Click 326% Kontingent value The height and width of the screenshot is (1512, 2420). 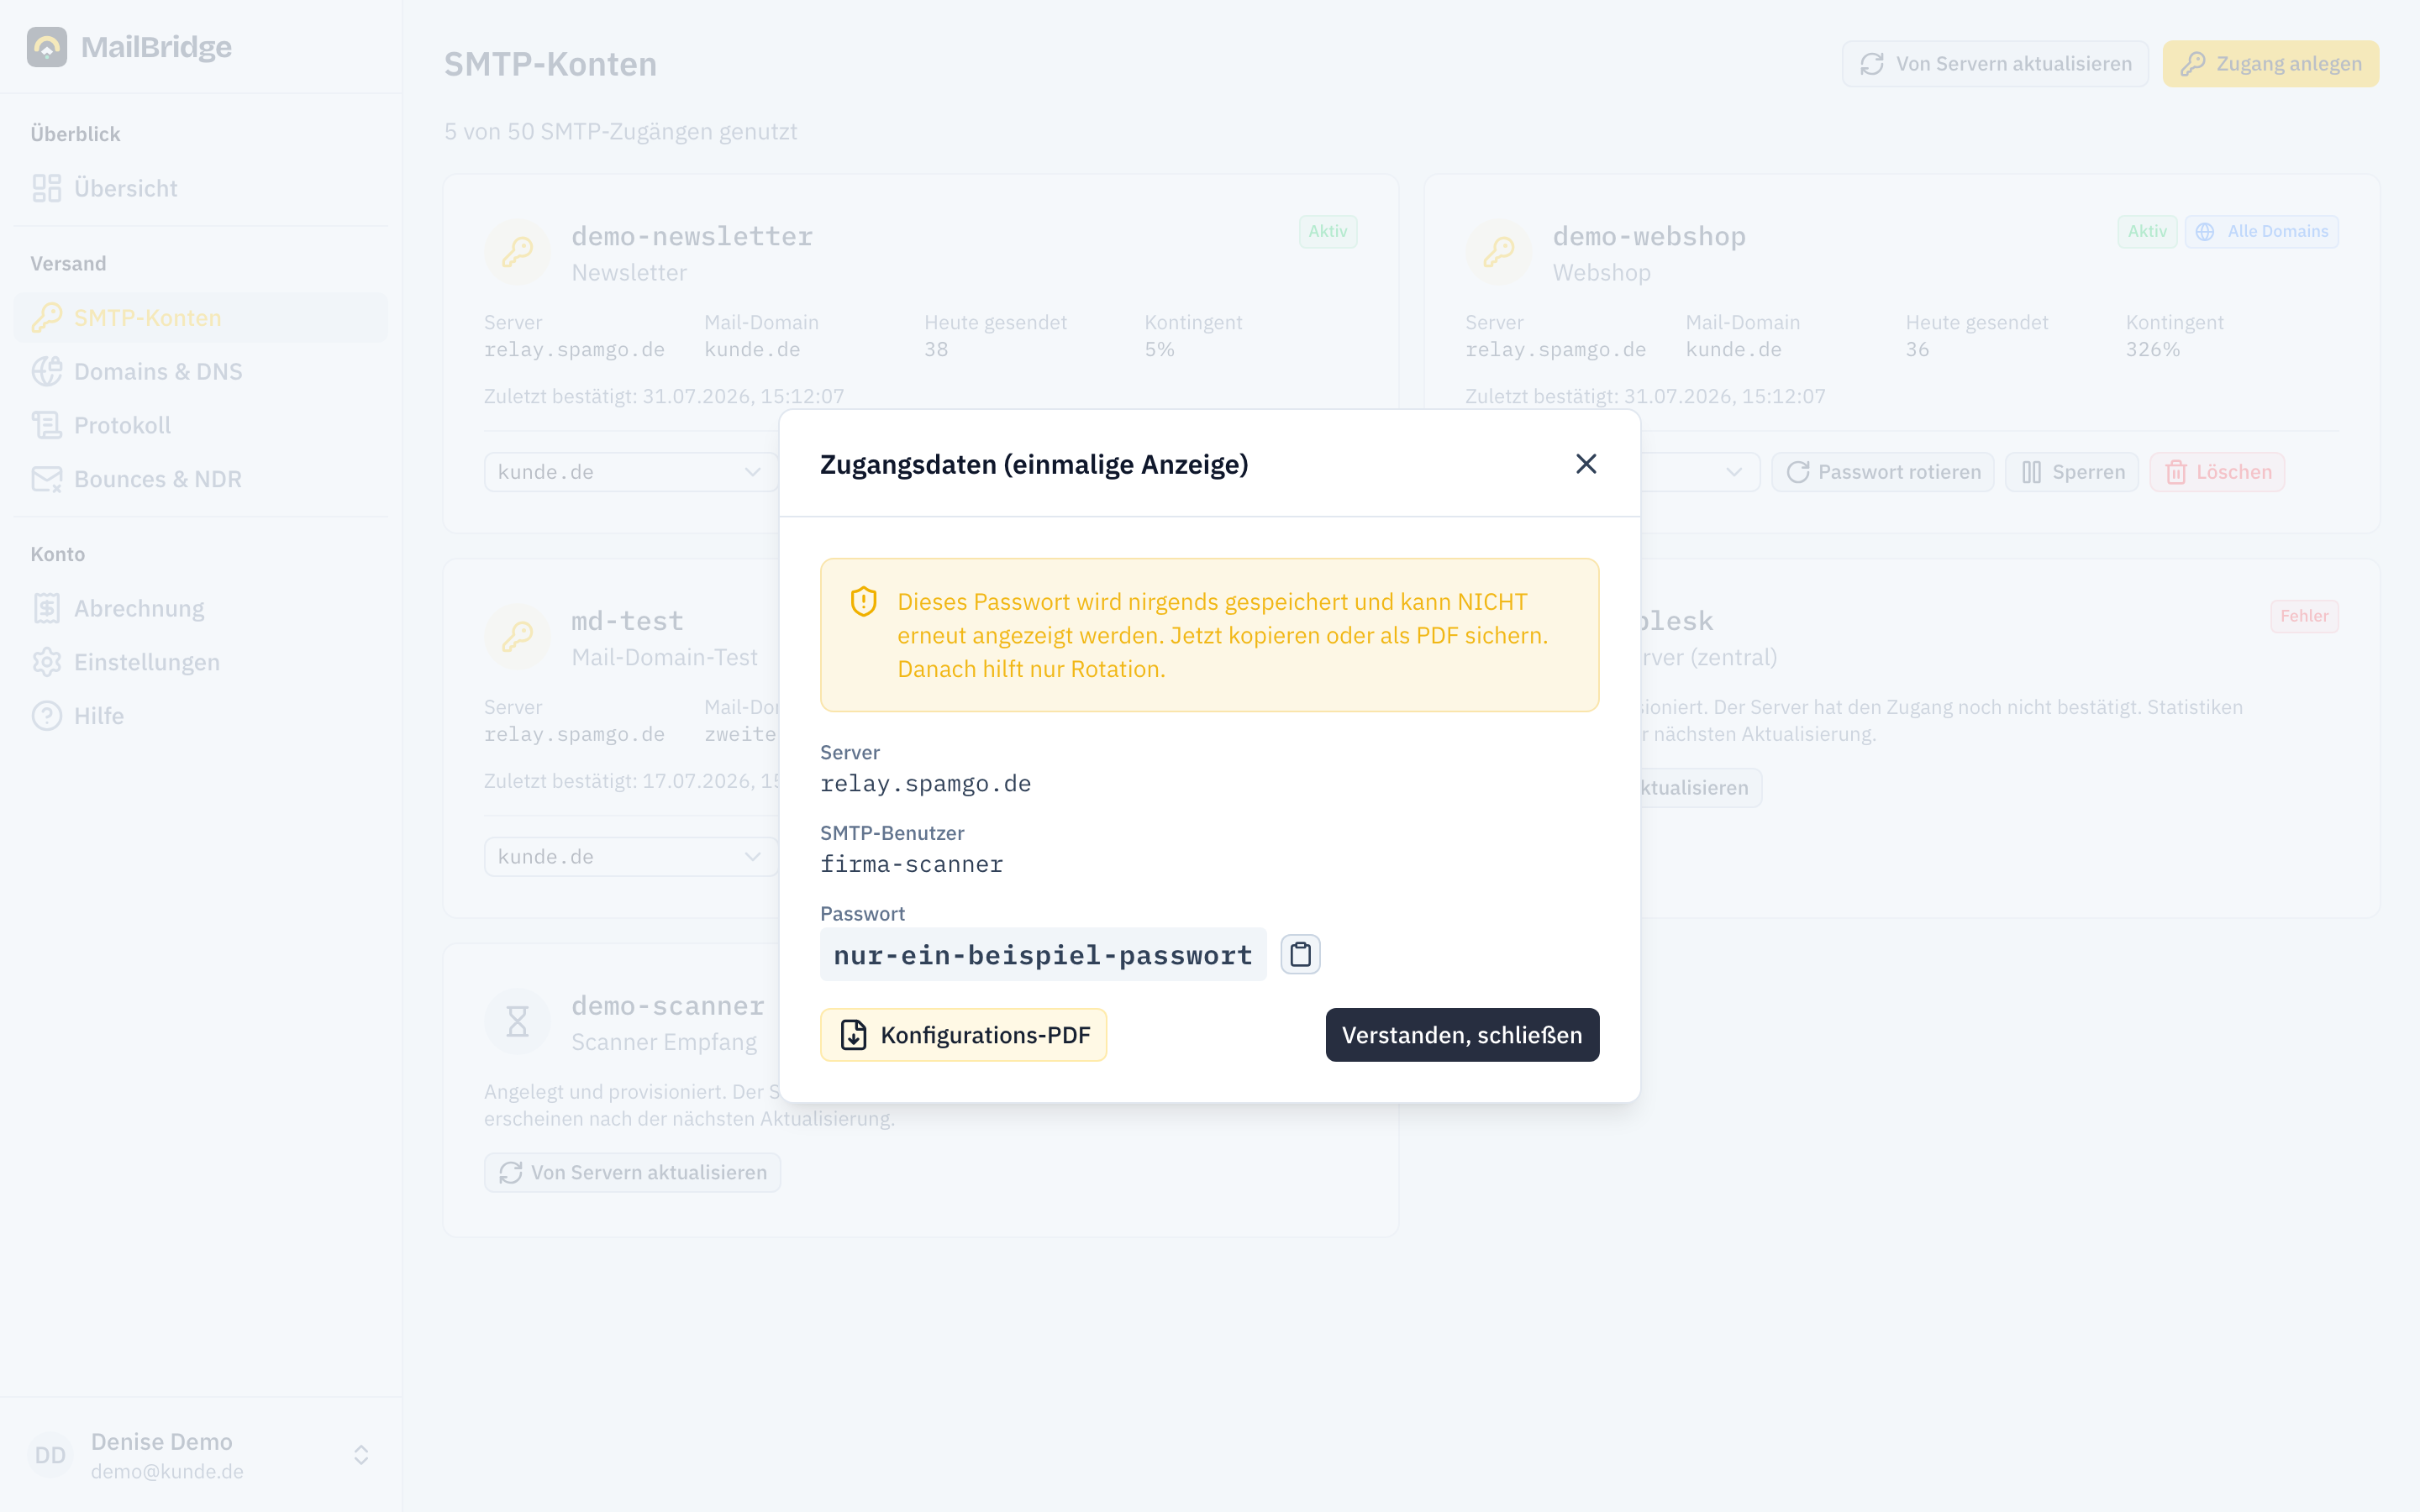(2152, 350)
